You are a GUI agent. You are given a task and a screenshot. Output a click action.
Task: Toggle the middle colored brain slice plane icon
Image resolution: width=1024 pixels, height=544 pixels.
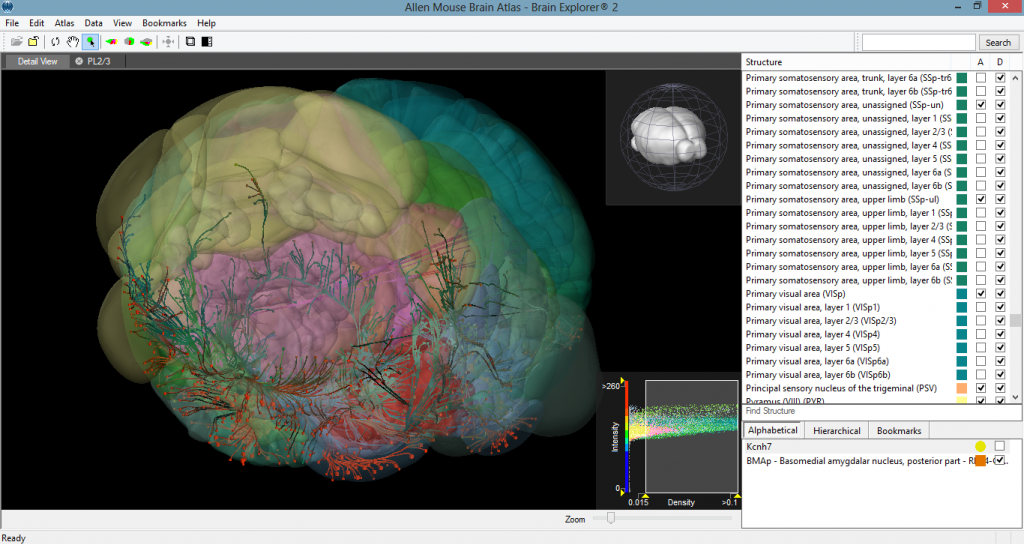129,42
